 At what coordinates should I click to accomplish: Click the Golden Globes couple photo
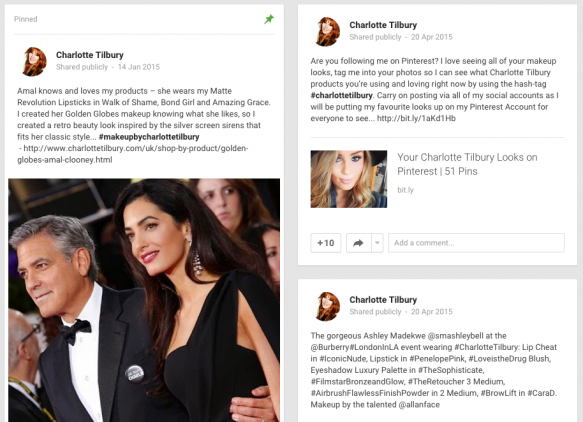(x=144, y=300)
